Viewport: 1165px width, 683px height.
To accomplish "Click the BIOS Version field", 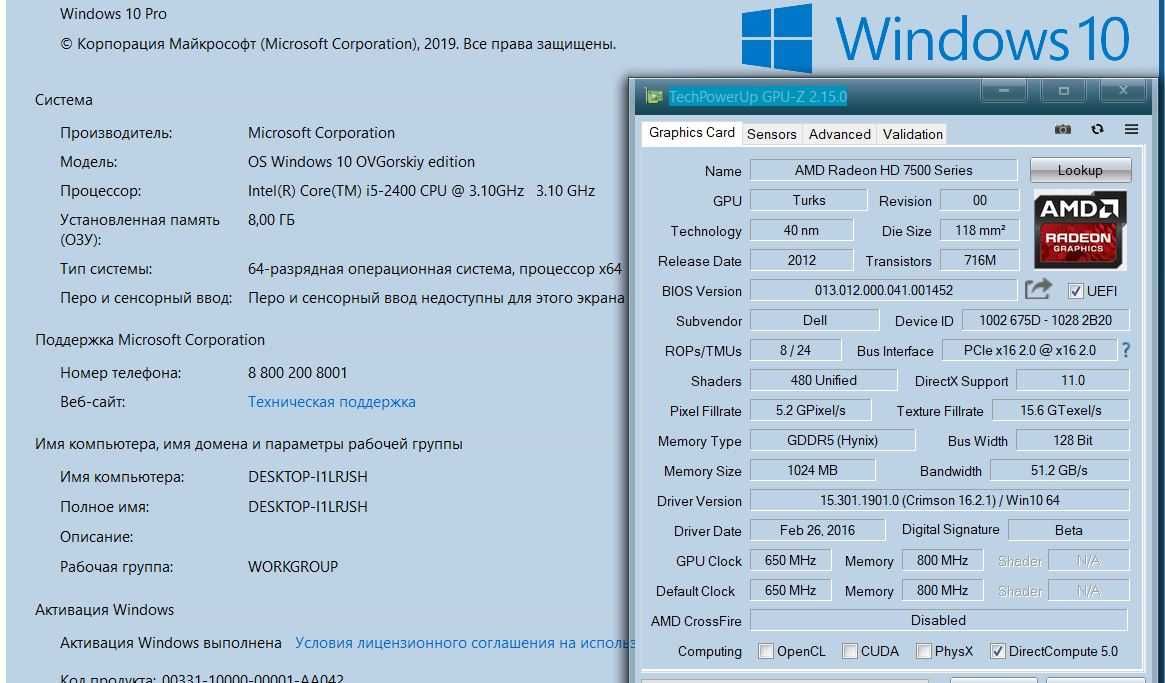I will pyautogui.click(x=883, y=290).
